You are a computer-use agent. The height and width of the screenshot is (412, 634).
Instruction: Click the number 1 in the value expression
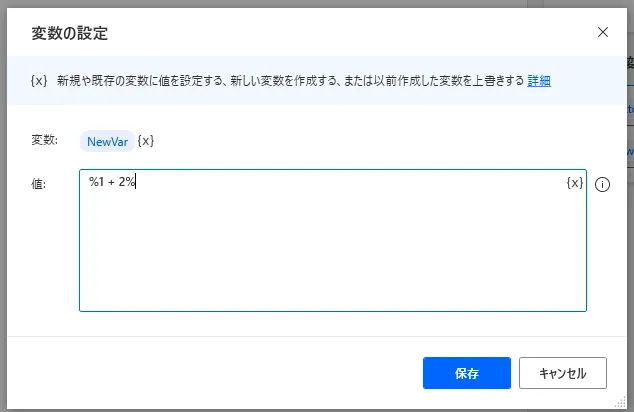101,182
